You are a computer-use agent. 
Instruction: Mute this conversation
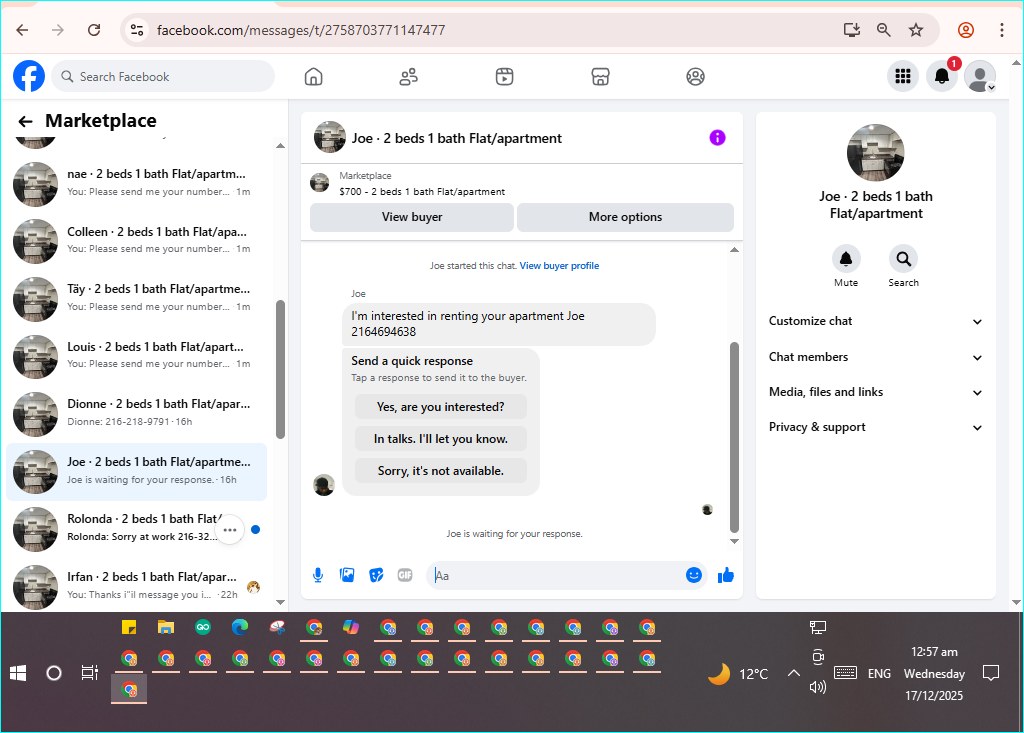(846, 259)
